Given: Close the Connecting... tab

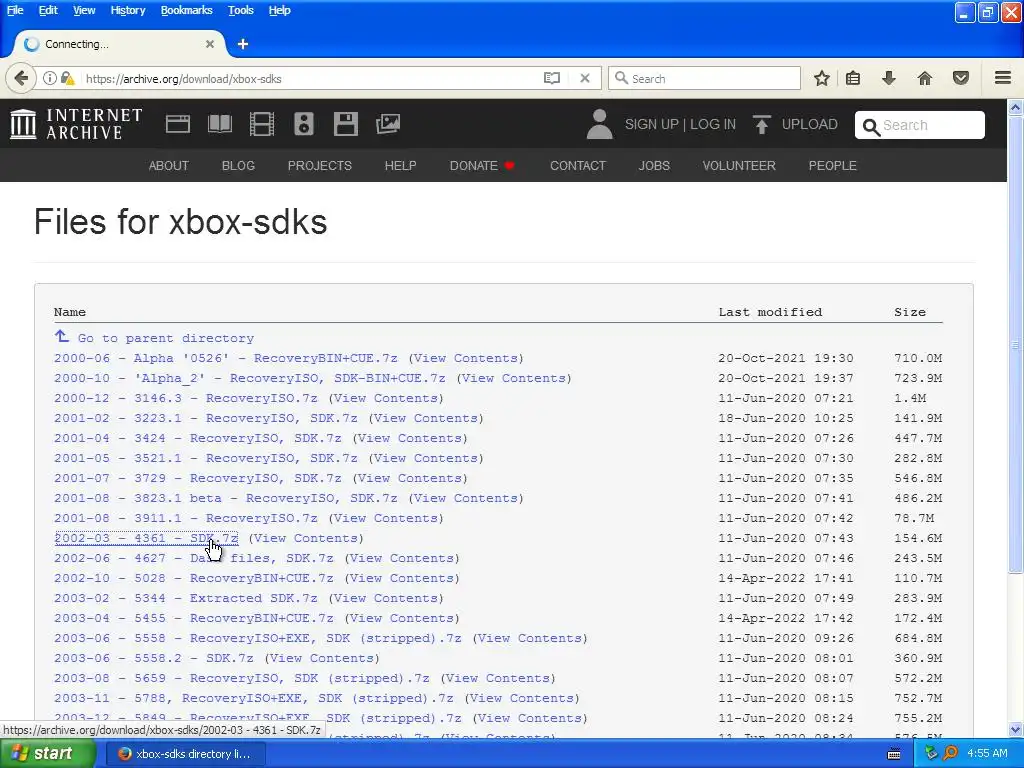Looking at the screenshot, I should [x=210, y=44].
